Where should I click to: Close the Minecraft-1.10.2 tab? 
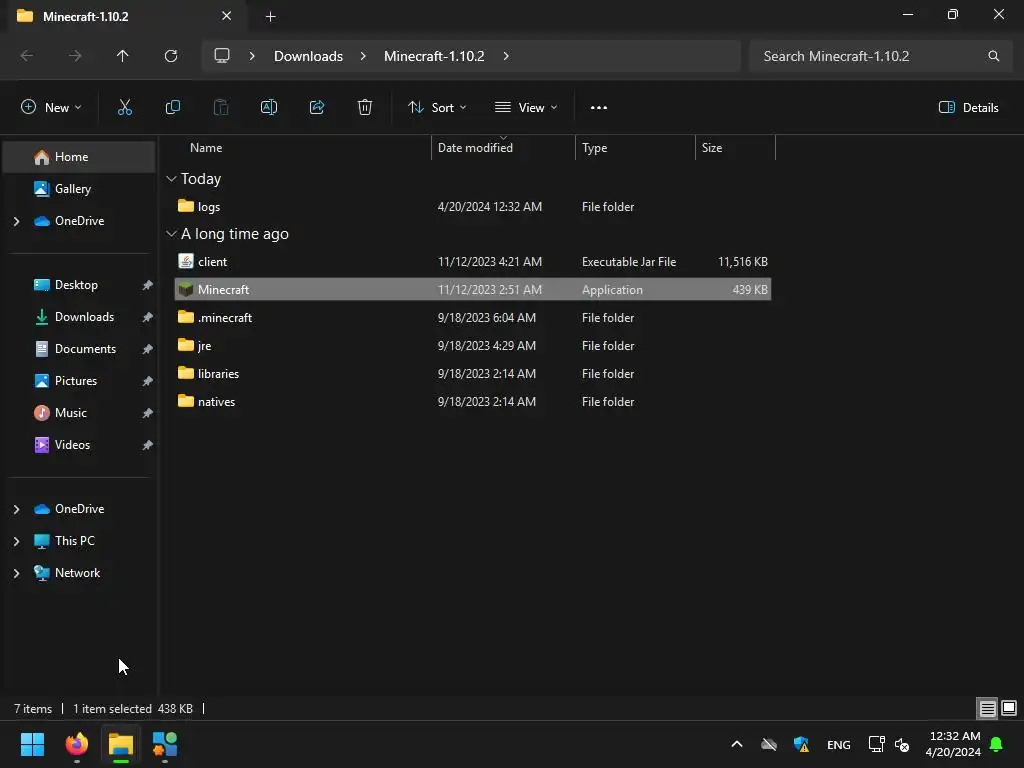point(227,16)
